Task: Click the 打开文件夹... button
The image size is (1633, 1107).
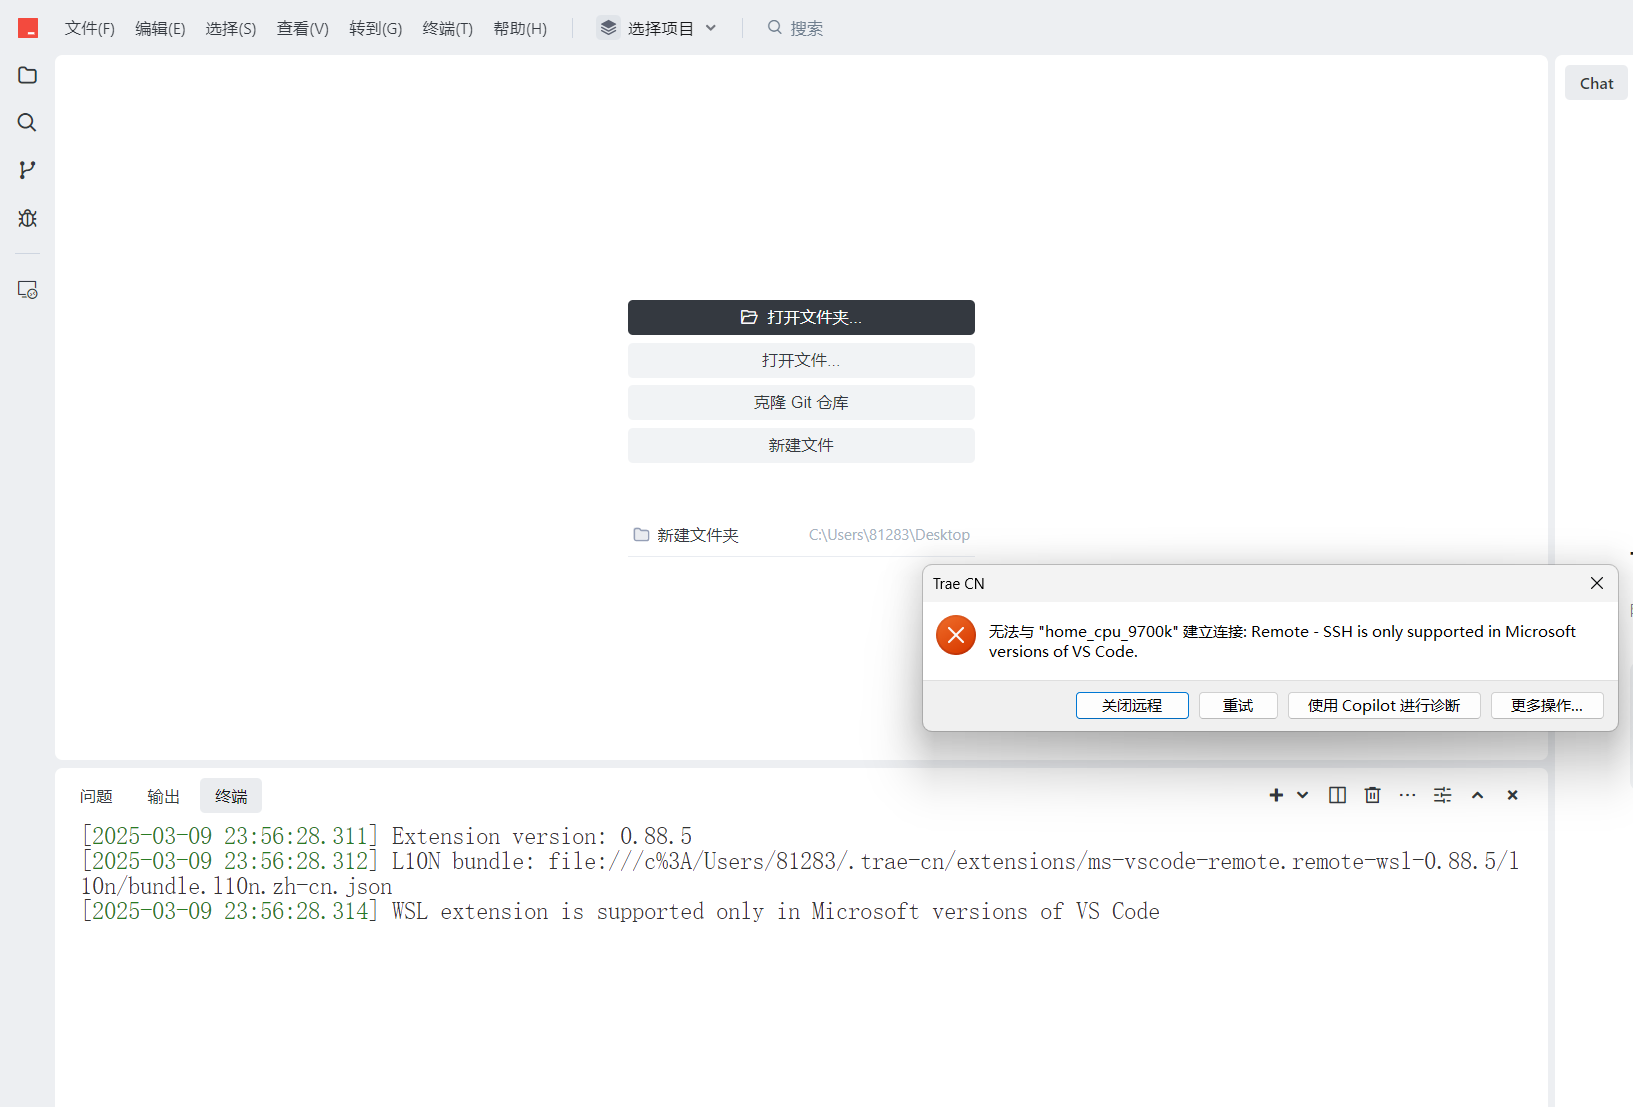Action: (801, 317)
